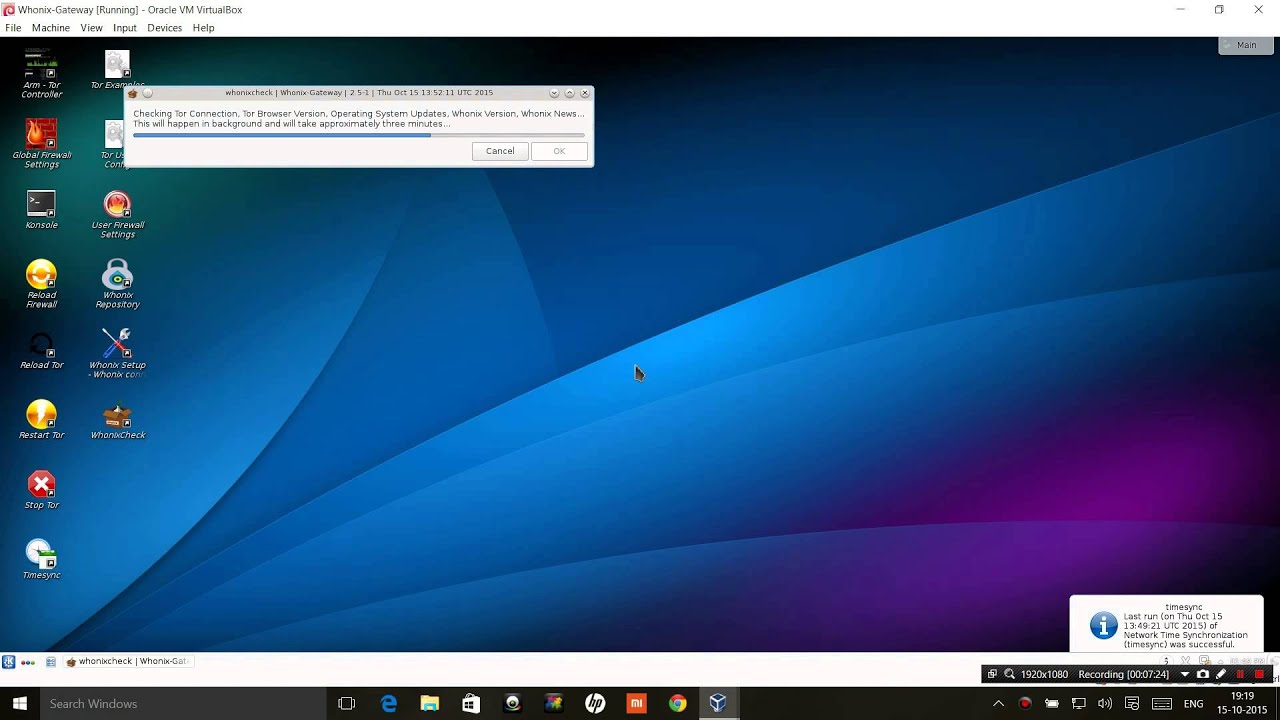The height and width of the screenshot is (720, 1280).
Task: Open VirtualBox Devices menu
Action: (165, 28)
